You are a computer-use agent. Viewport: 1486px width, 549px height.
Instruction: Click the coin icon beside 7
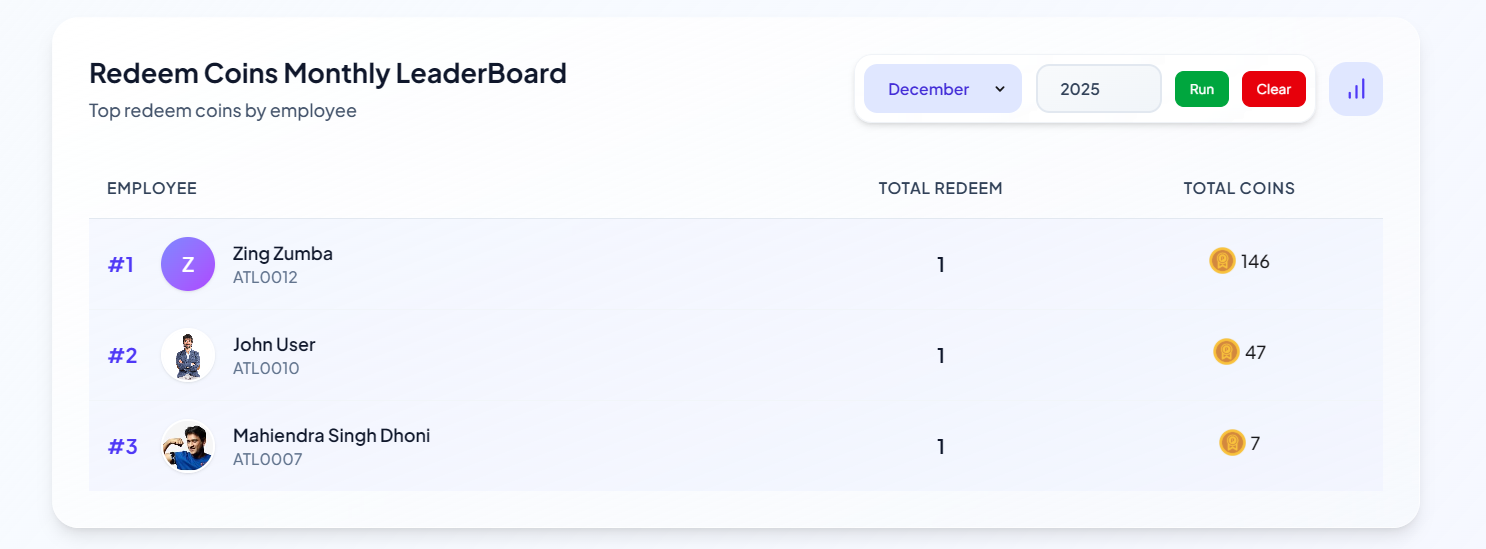[1232, 443]
